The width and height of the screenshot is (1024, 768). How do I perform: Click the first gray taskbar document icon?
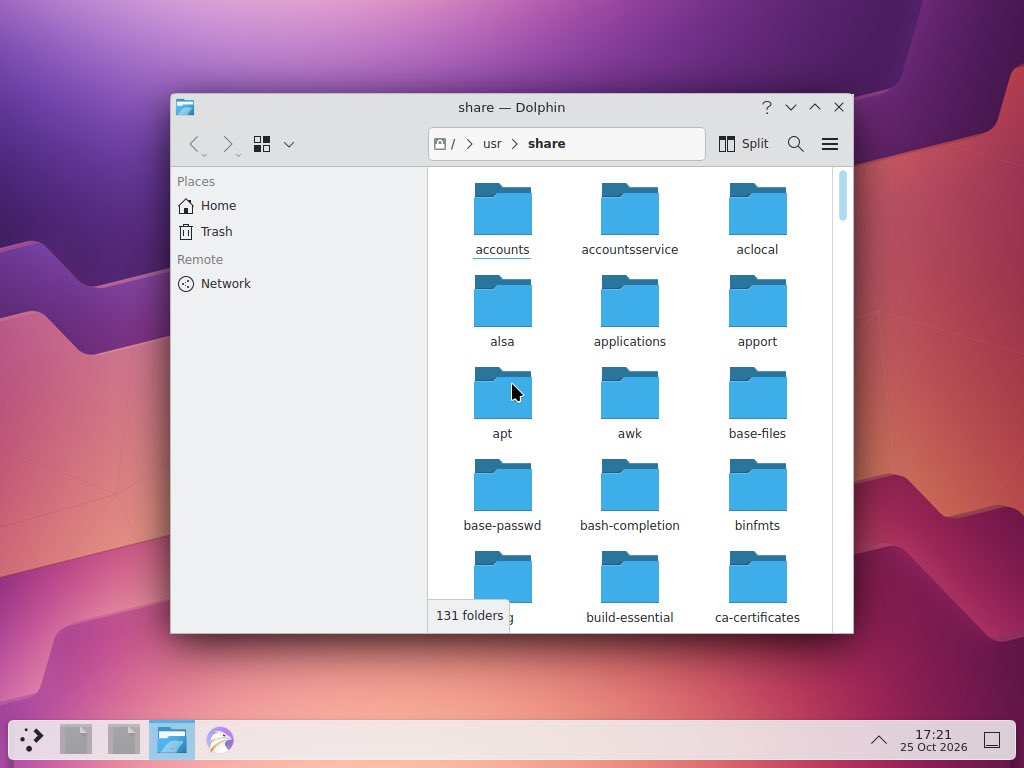[x=76, y=739]
